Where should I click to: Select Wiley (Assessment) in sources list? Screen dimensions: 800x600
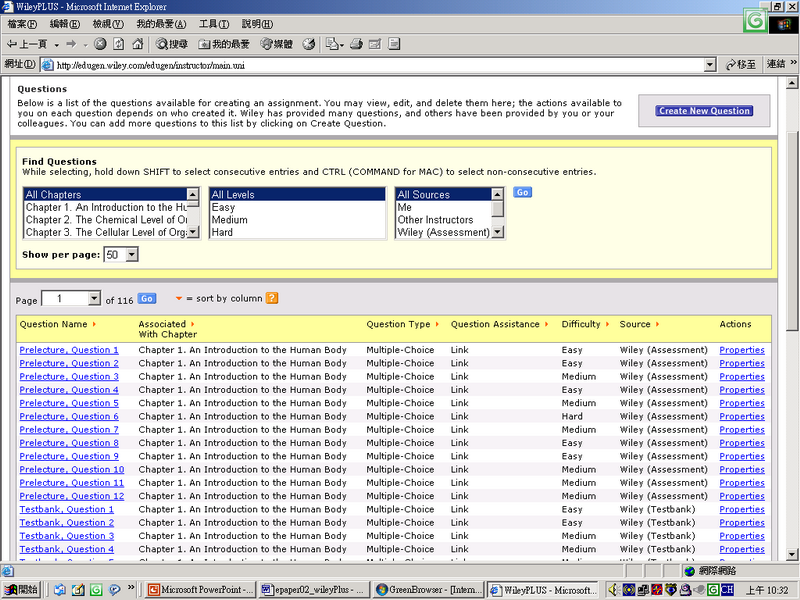[x=443, y=232]
